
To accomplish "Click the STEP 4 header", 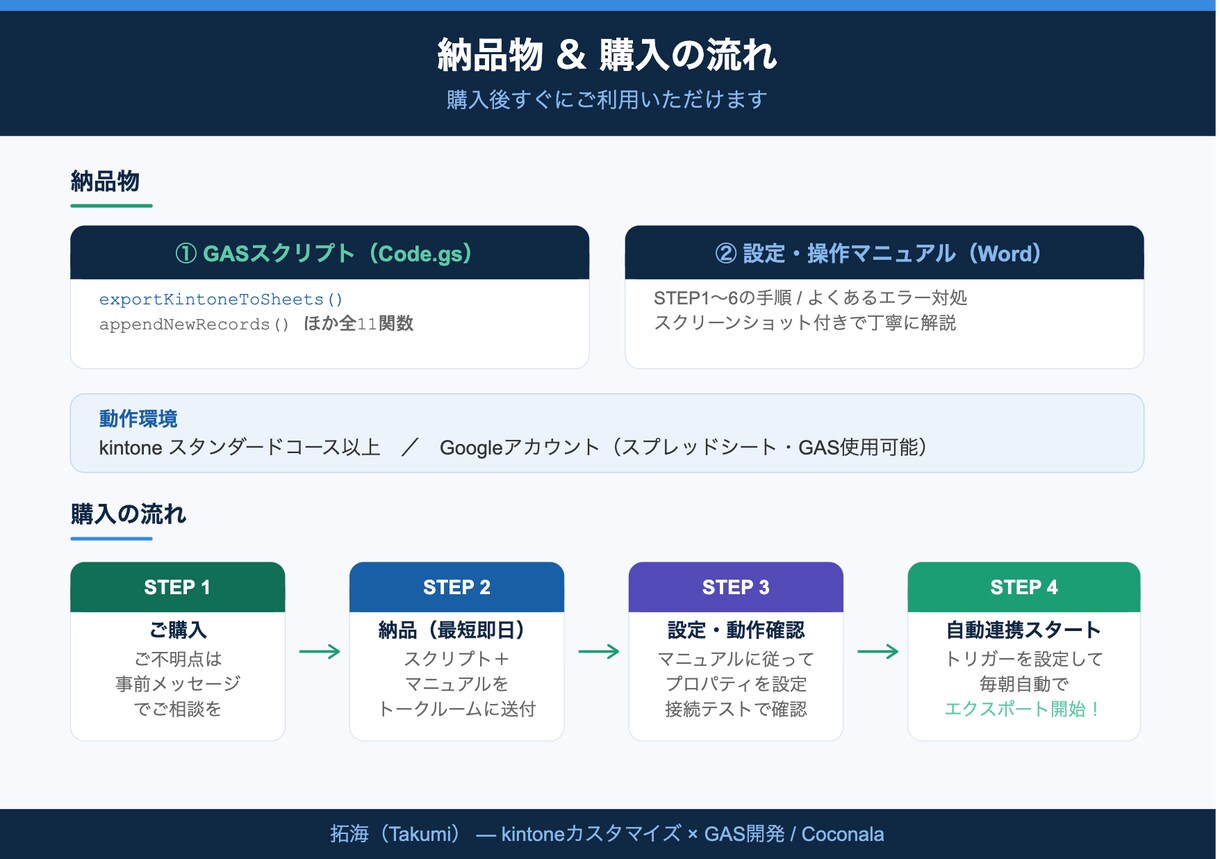I will [1024, 587].
